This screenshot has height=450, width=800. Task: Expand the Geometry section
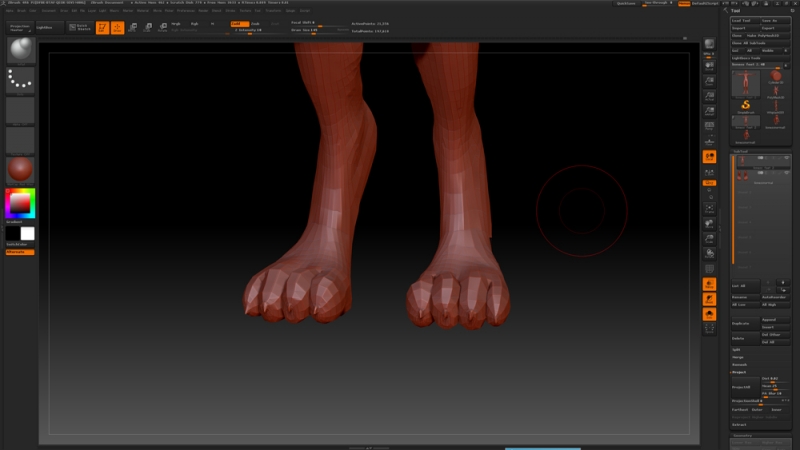(743, 436)
